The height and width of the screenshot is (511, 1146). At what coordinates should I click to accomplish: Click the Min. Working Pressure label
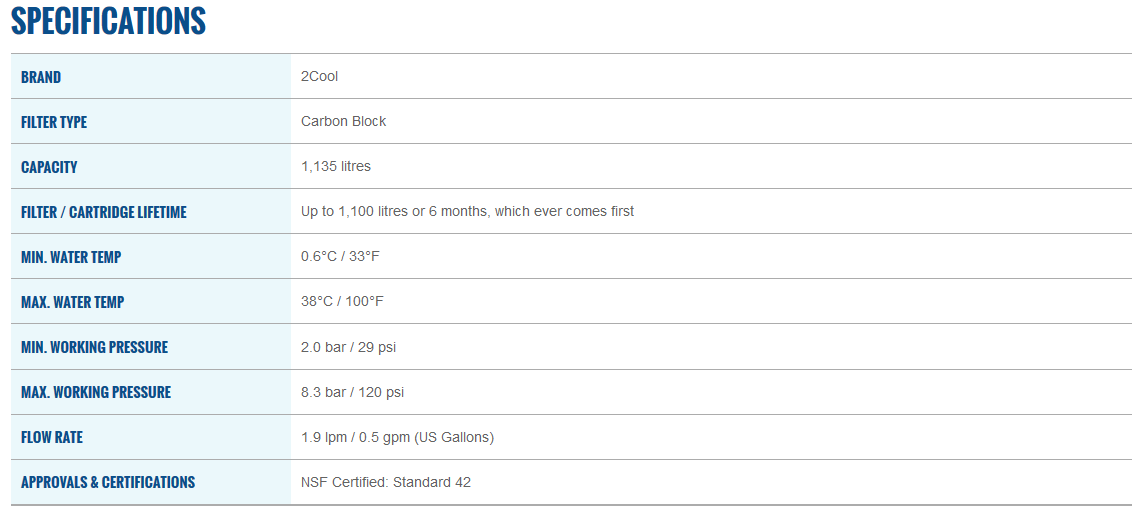point(95,347)
